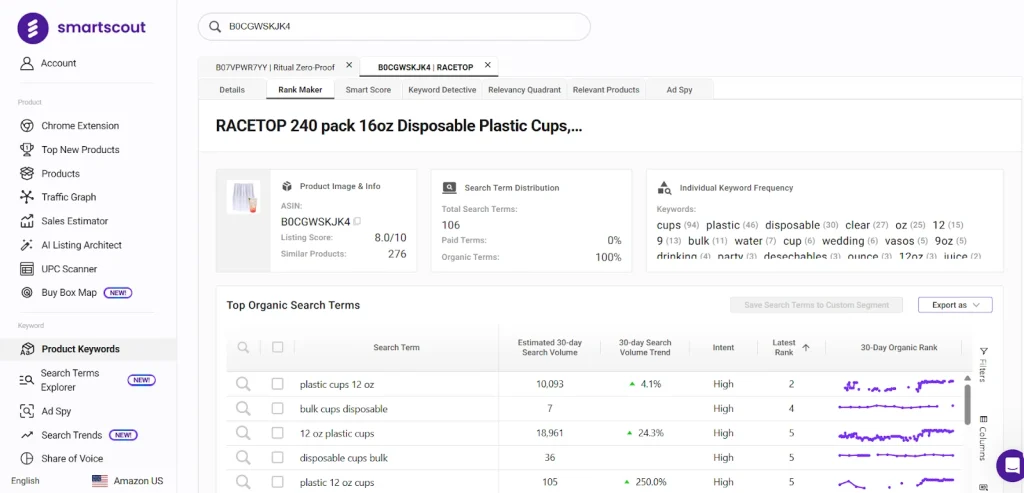
Task: Open the Filters side panel
Action: 984,364
